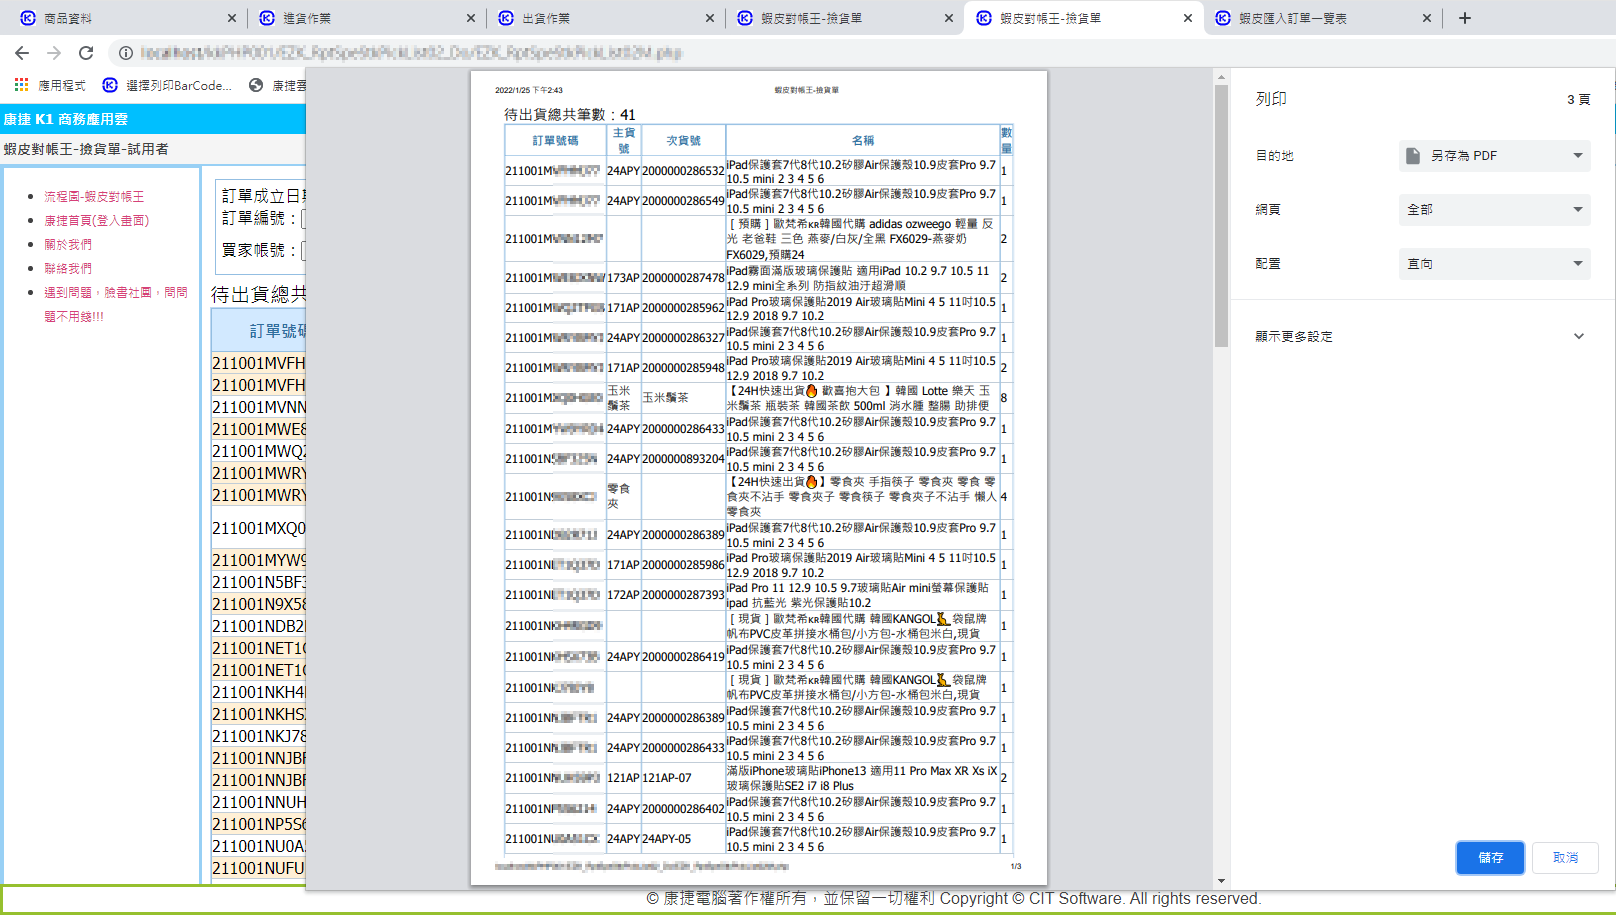Click the 儲存 save button
The image size is (1616, 915).
[x=1490, y=858]
